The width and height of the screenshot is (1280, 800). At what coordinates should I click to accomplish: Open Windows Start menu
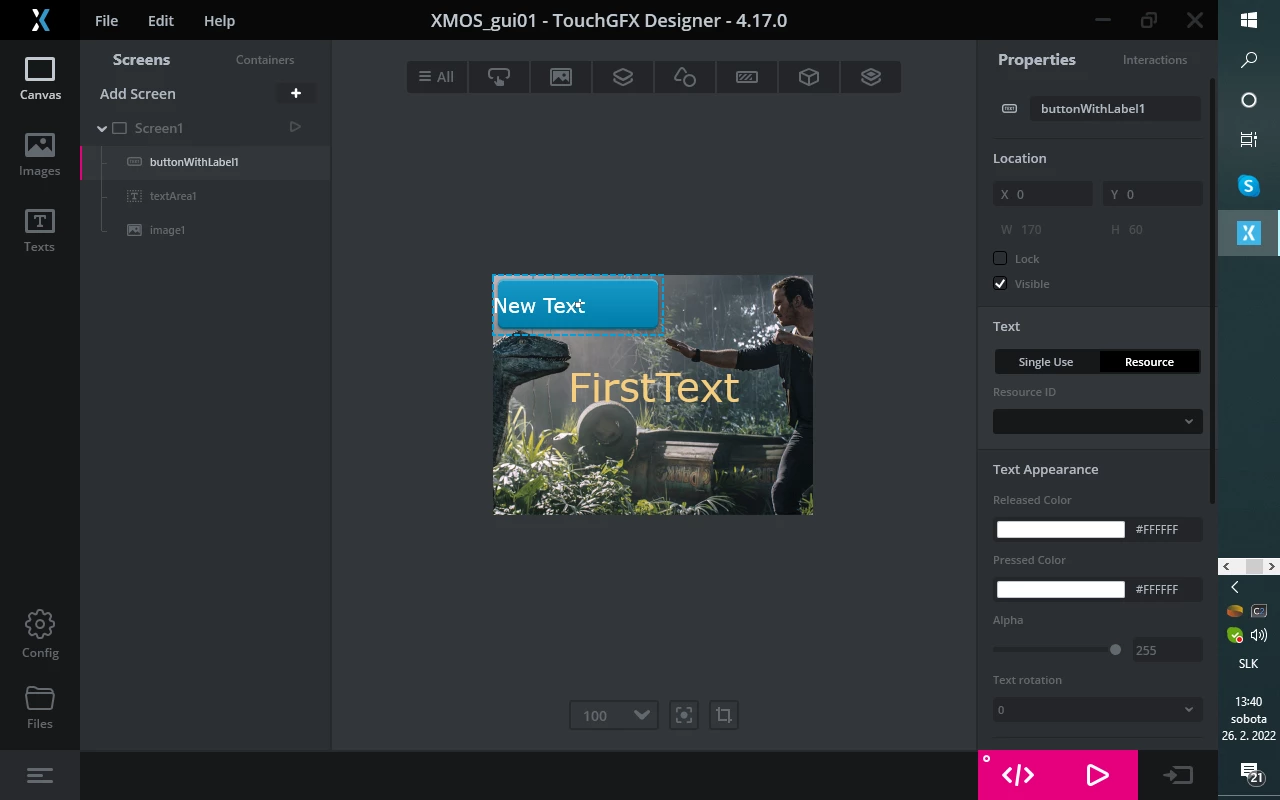tap(1249, 19)
